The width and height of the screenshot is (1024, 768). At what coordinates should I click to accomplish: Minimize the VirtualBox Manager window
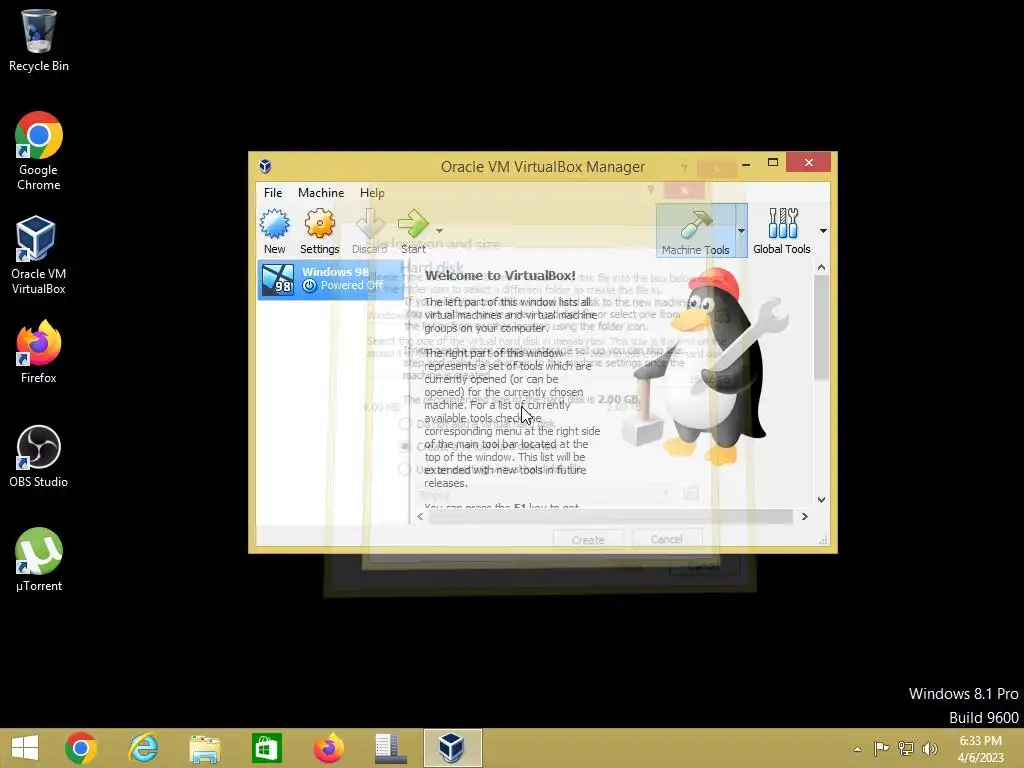(746, 163)
